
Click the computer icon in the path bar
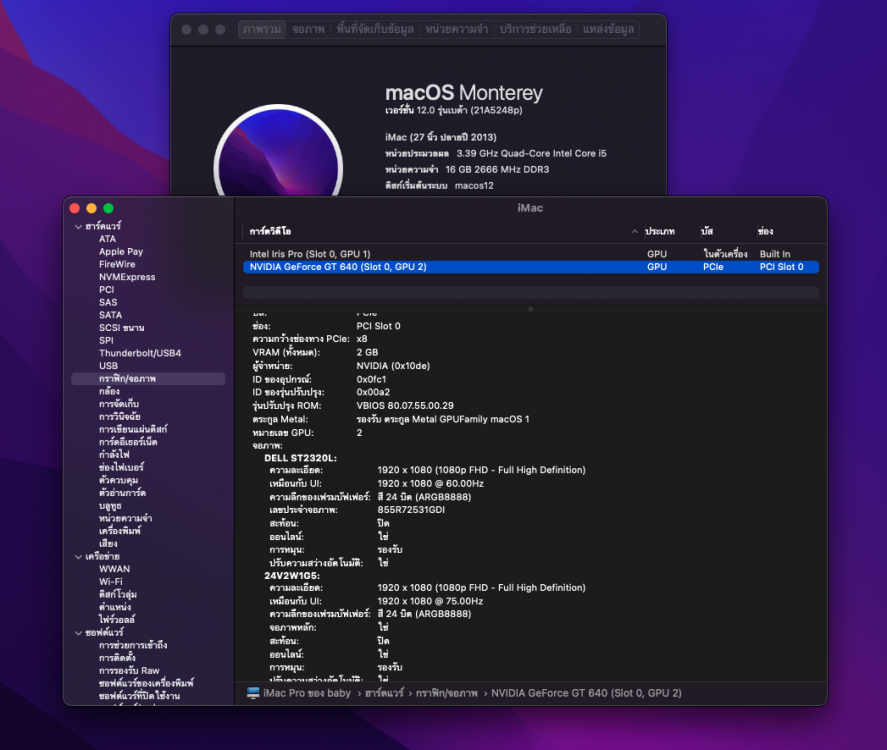253,693
